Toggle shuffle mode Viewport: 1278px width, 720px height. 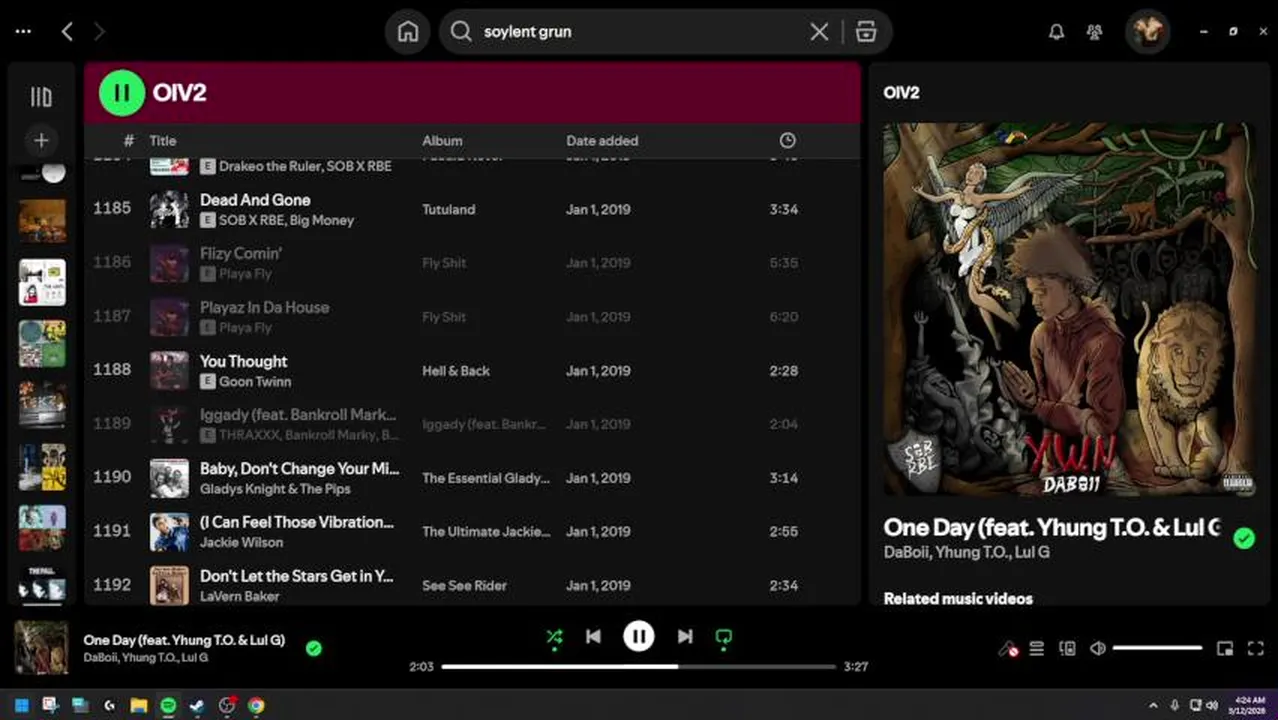[x=554, y=637]
